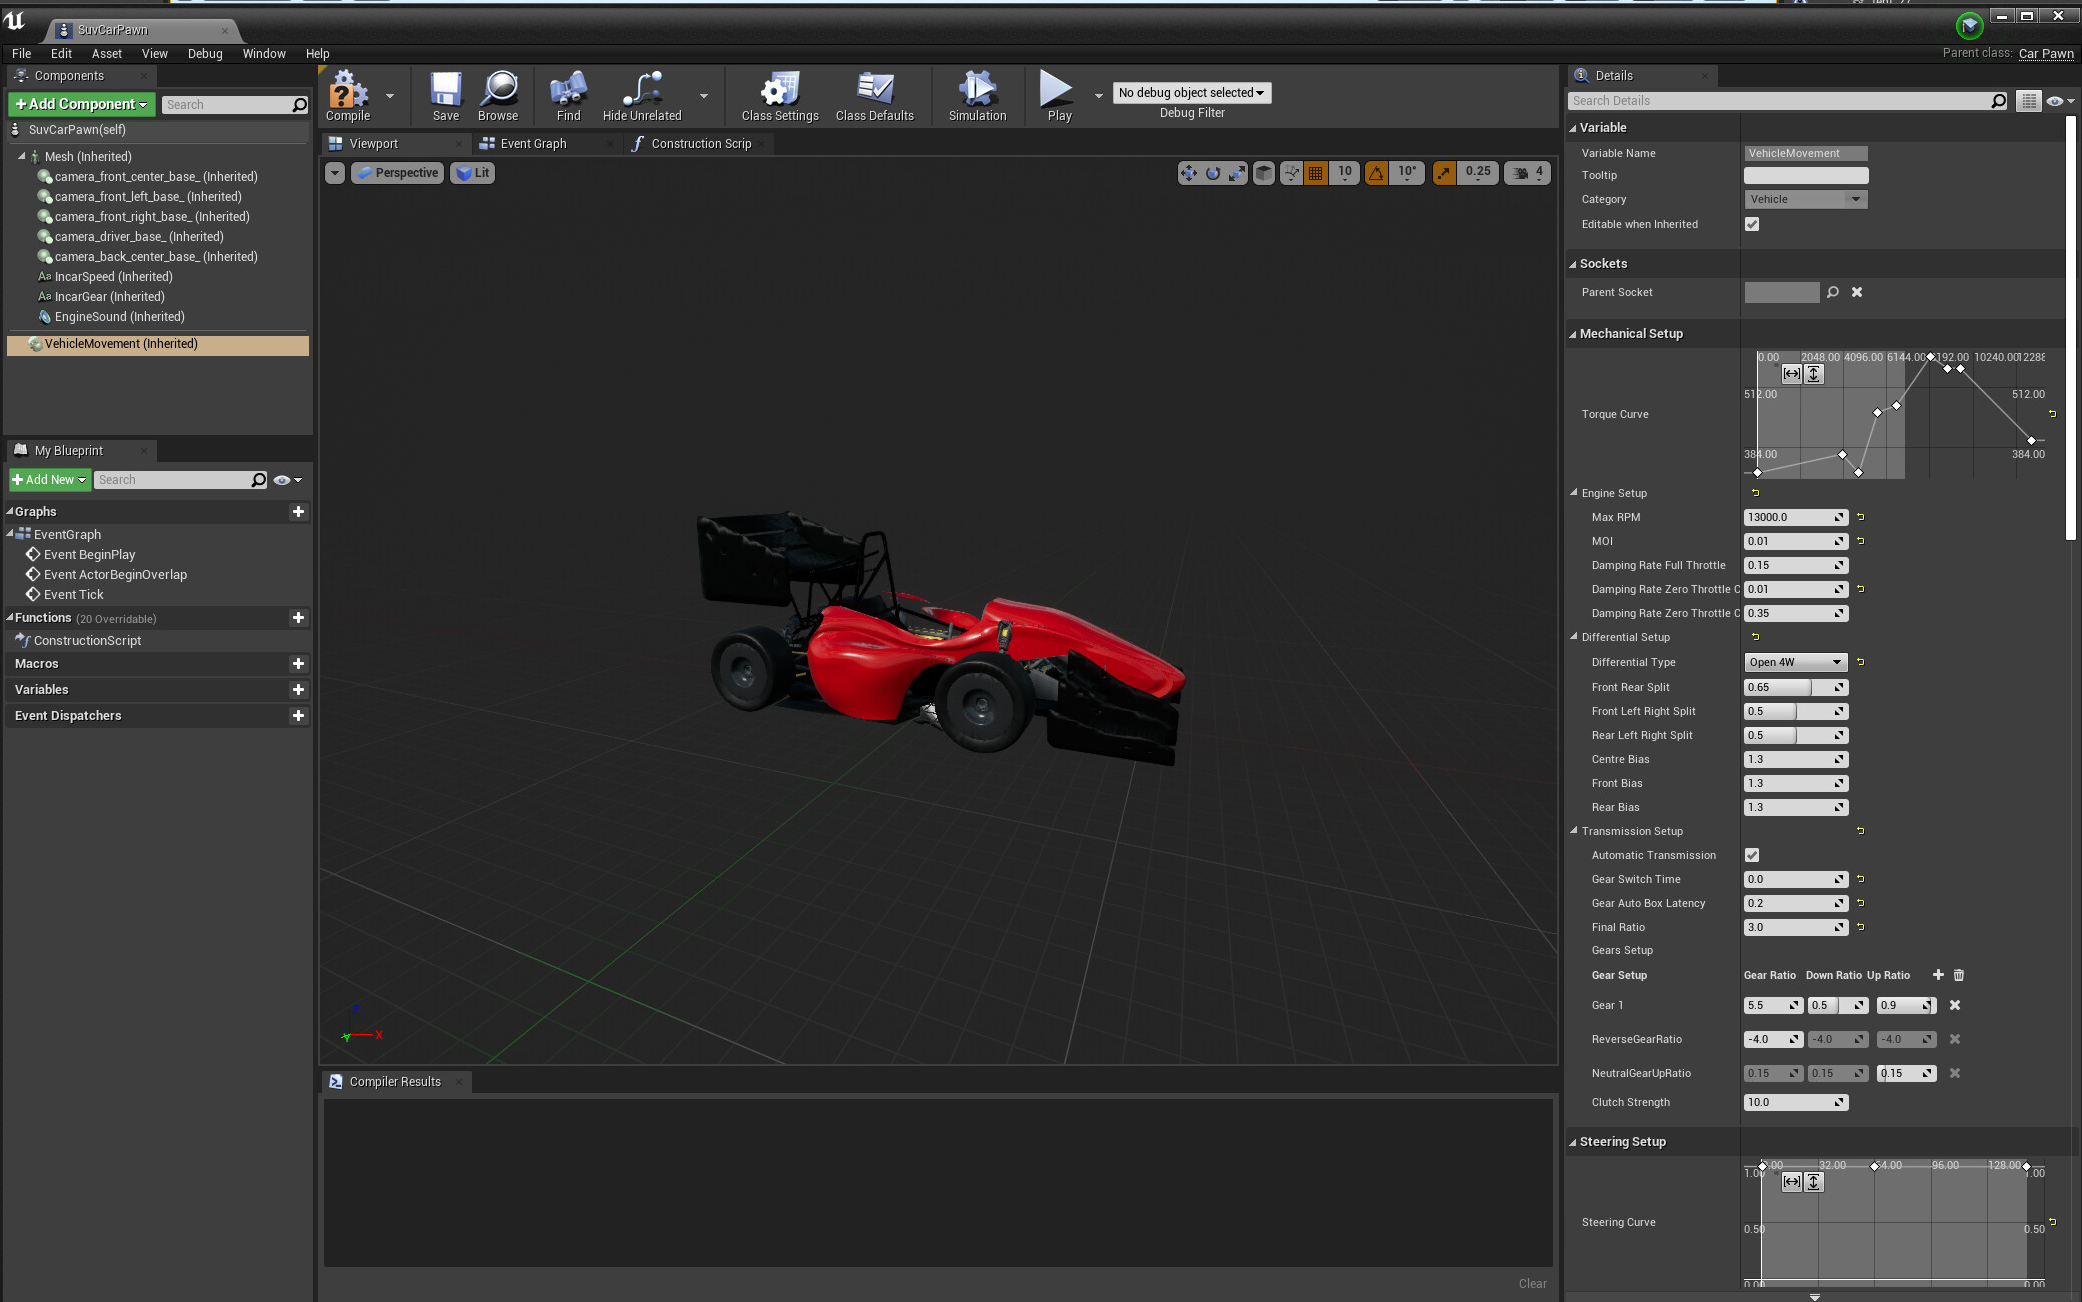
Task: Fit torque curve vertically
Action: click(x=1814, y=374)
